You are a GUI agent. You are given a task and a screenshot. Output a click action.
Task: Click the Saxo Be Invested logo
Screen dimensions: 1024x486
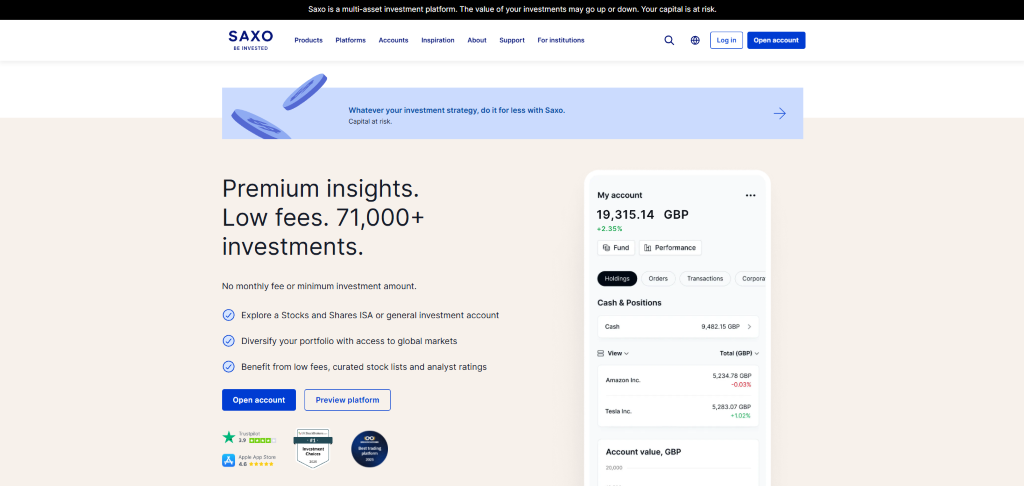coord(251,40)
